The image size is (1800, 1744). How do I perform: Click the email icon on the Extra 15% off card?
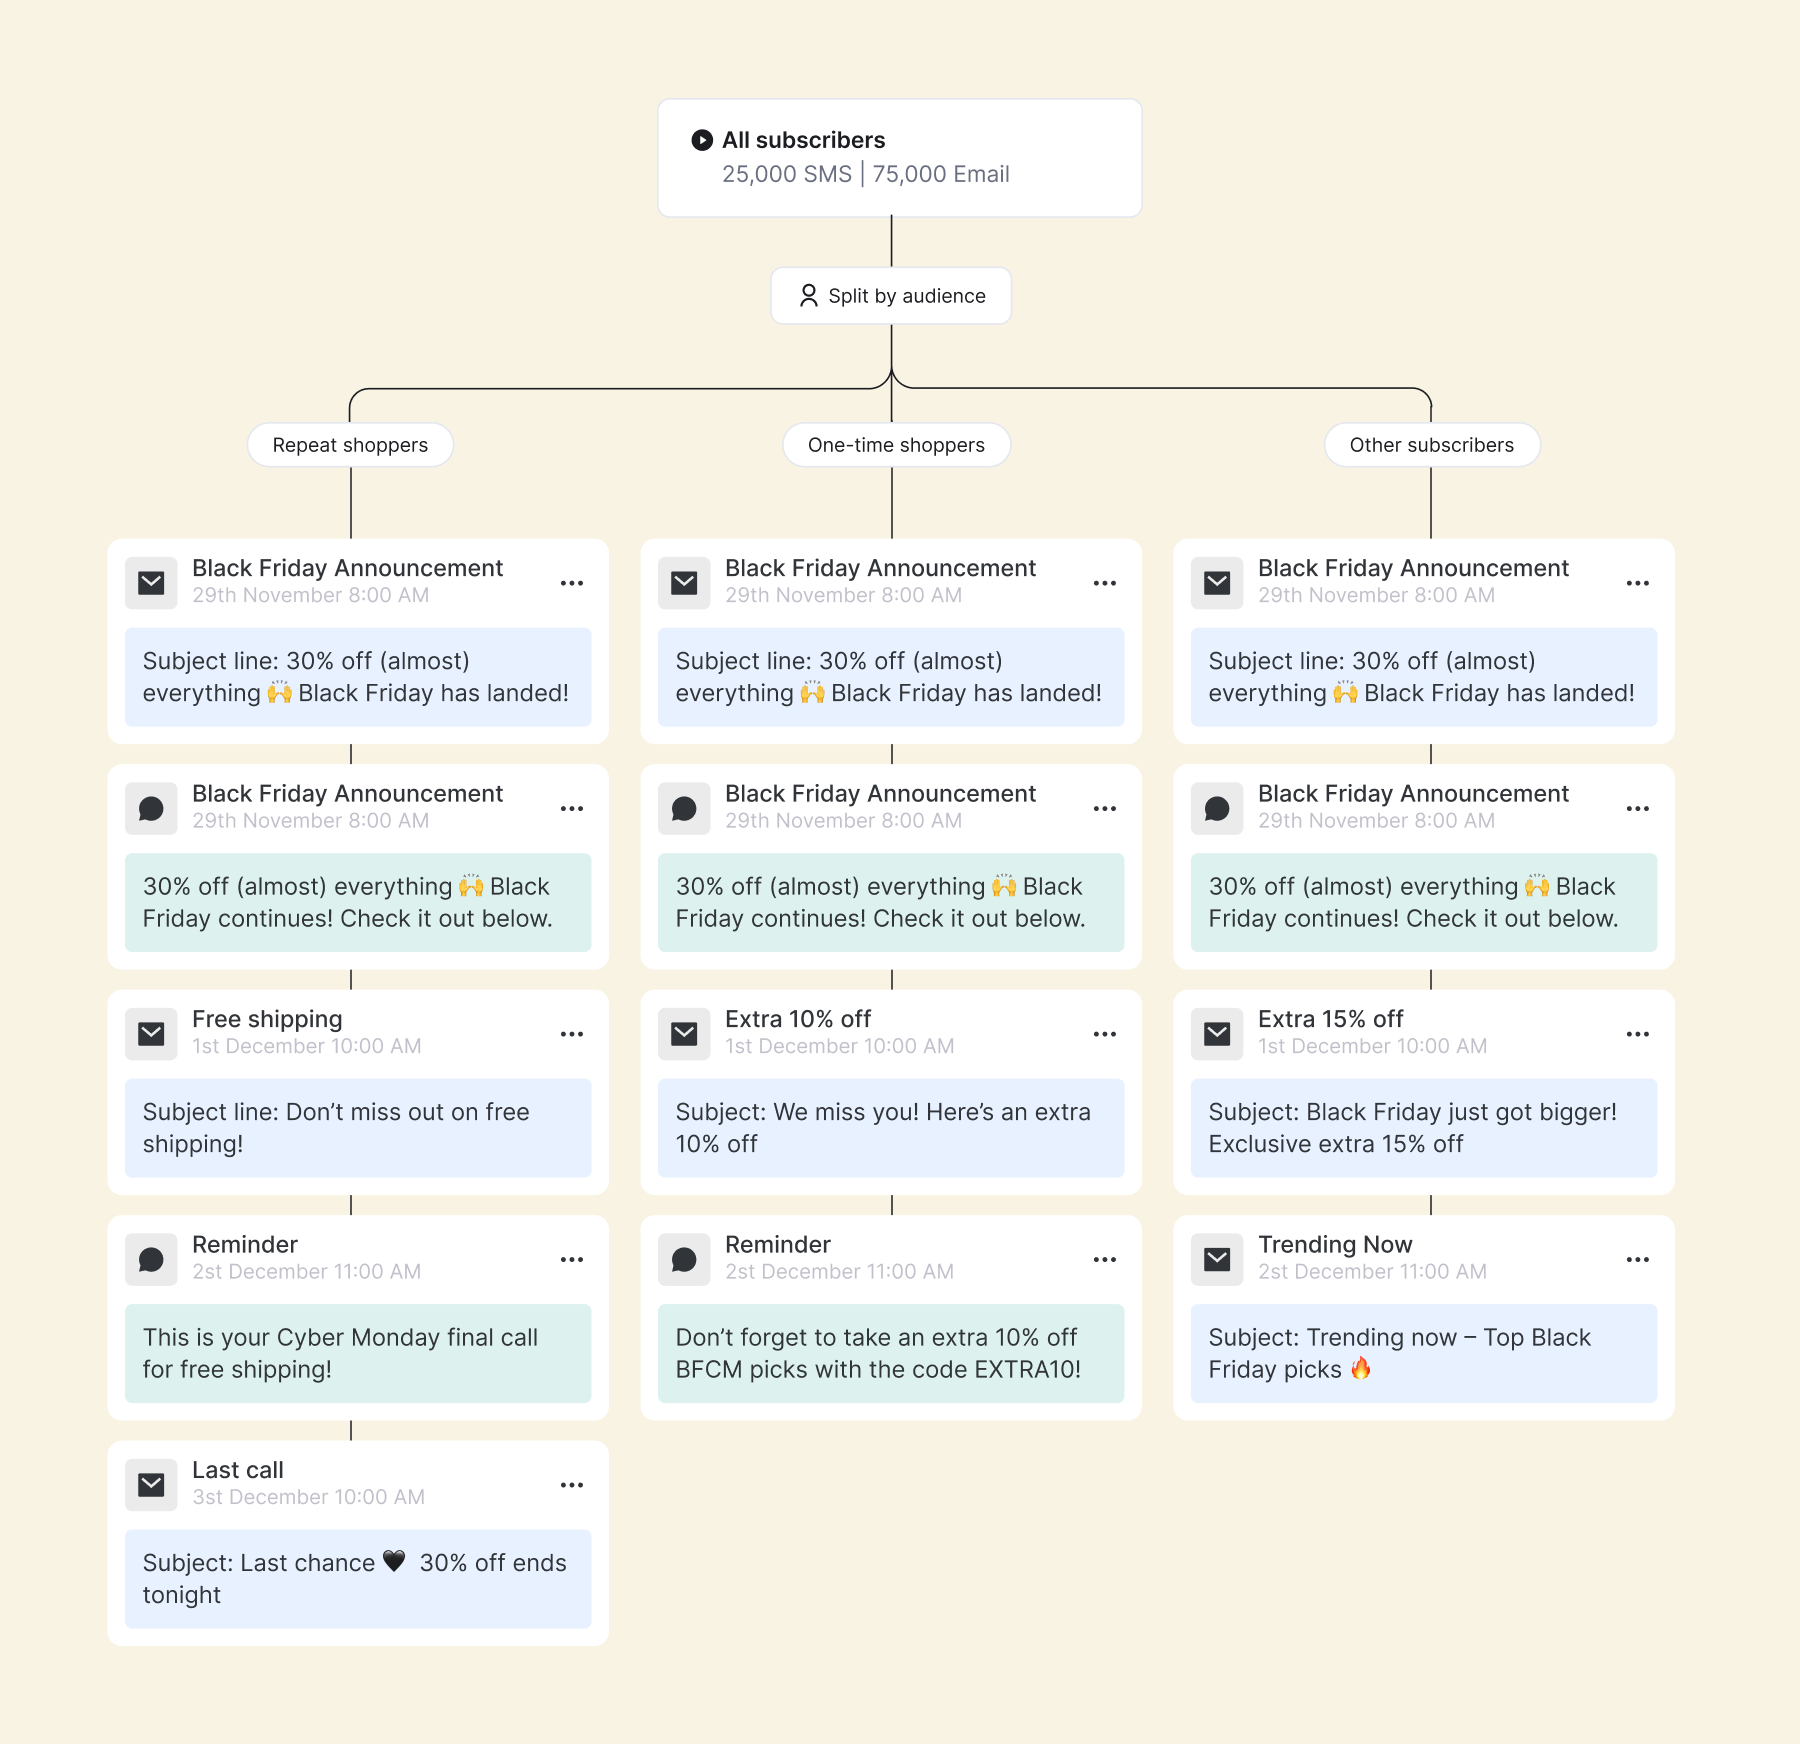(x=1217, y=1034)
